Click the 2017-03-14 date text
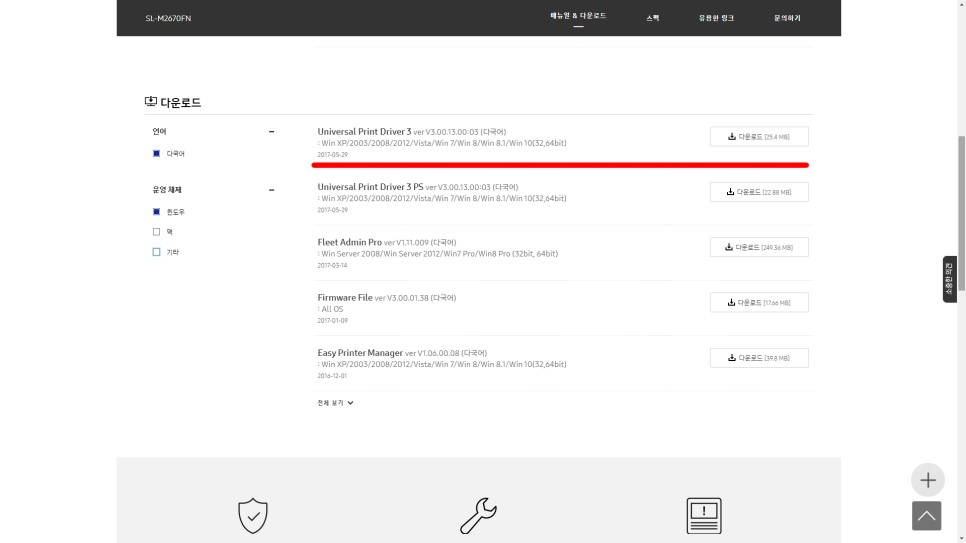 tap(332, 266)
